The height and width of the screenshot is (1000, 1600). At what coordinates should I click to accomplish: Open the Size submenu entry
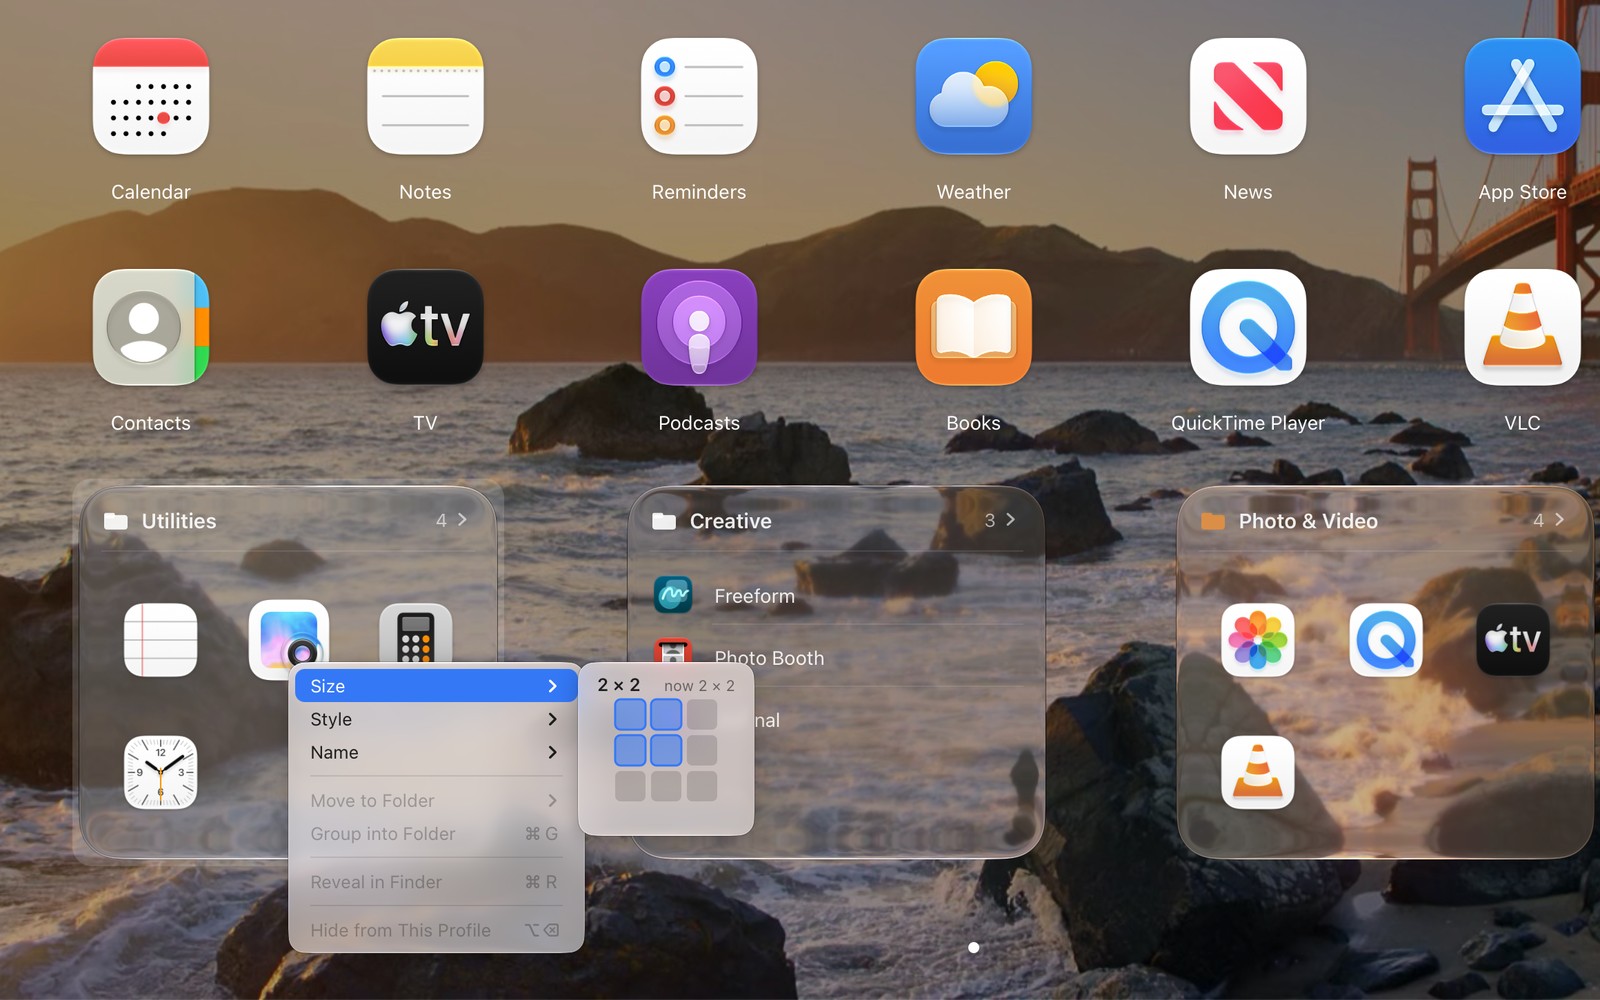click(436, 686)
